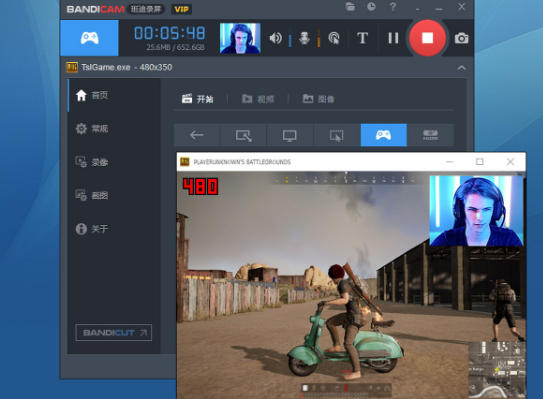Collapse the panel with the chevron arrow
Viewport: 543px width, 399px height.
click(x=461, y=68)
